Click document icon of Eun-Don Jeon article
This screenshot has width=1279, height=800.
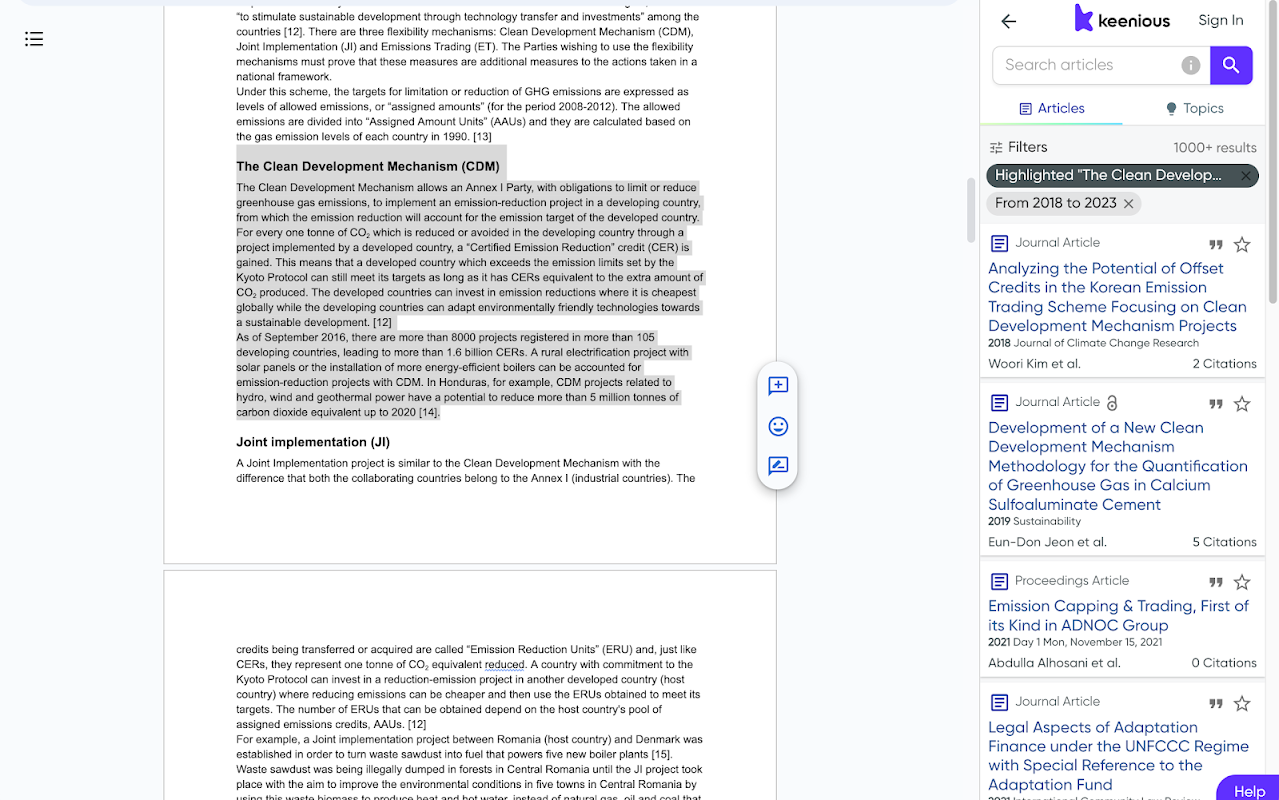998,403
